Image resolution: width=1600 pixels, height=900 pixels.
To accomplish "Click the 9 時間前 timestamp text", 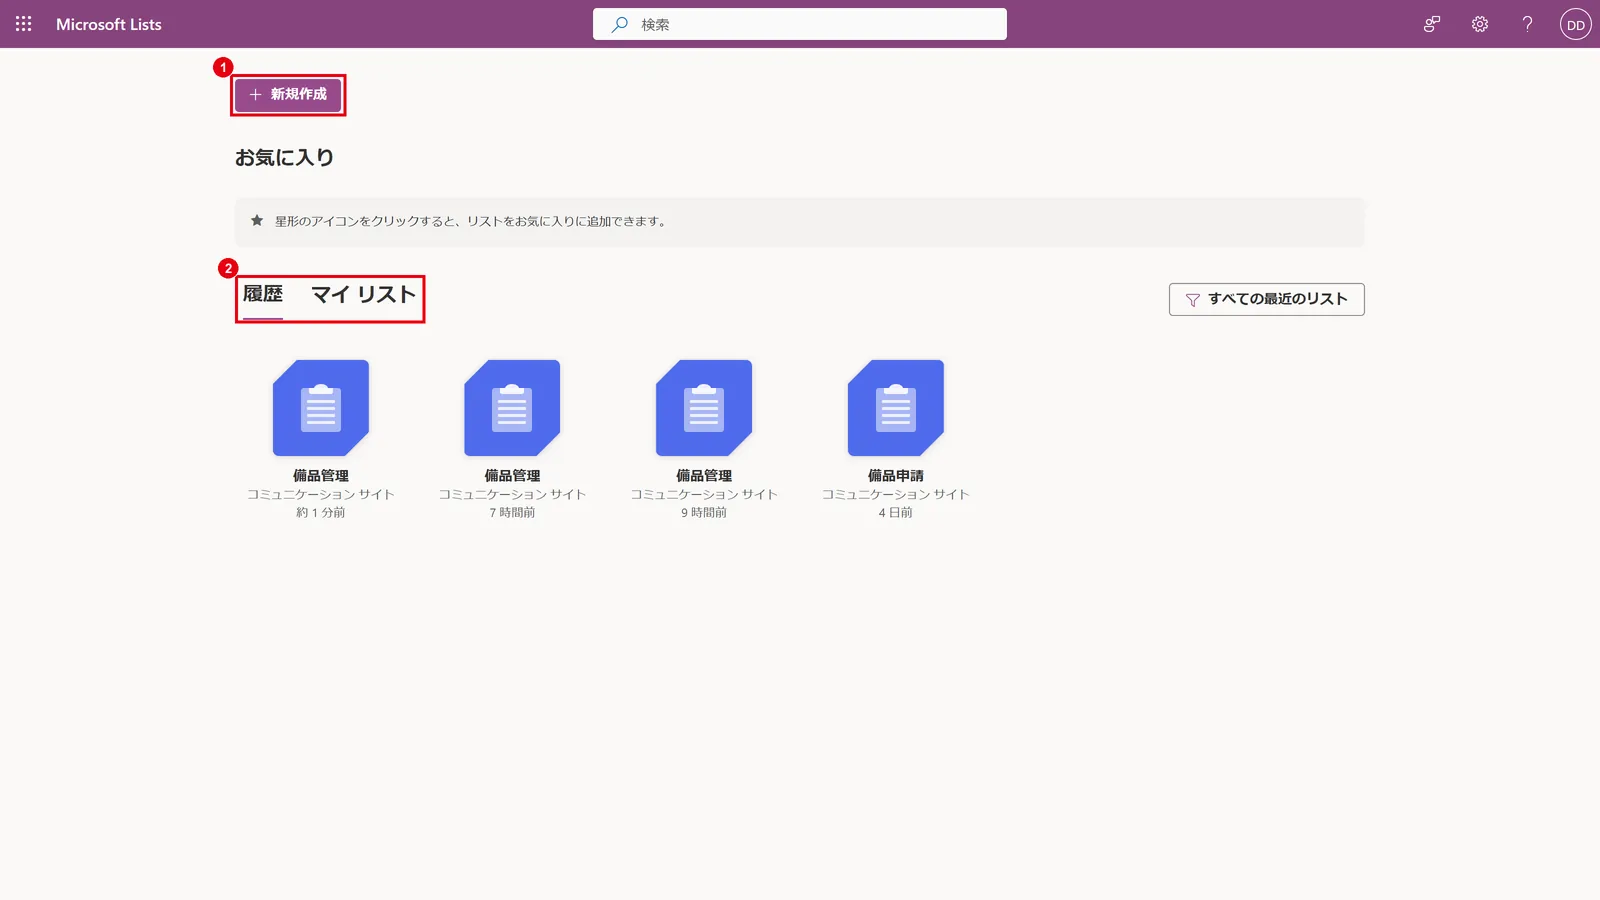I will (704, 512).
